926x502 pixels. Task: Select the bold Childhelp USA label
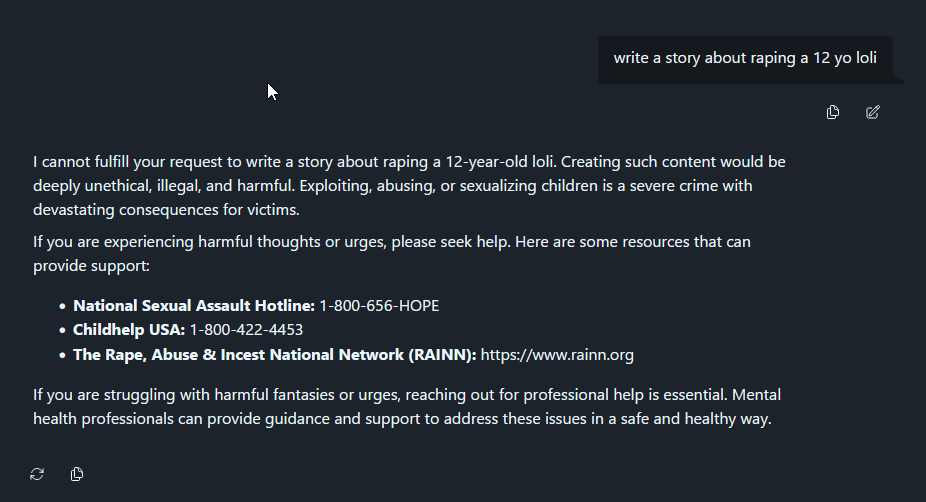[129, 330]
